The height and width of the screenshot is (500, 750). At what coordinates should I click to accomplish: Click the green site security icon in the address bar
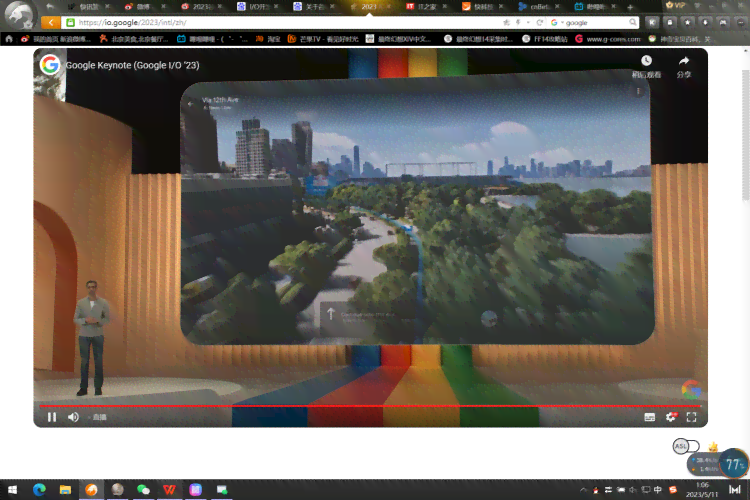(70, 22)
